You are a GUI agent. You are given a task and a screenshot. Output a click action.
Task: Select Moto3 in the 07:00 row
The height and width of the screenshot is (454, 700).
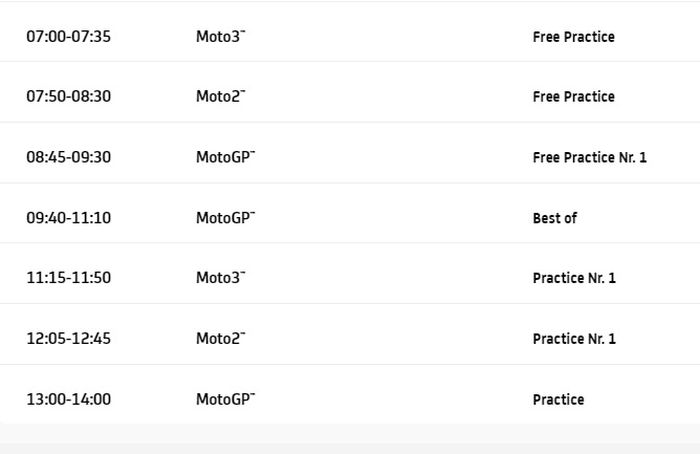pyautogui.click(x=220, y=37)
